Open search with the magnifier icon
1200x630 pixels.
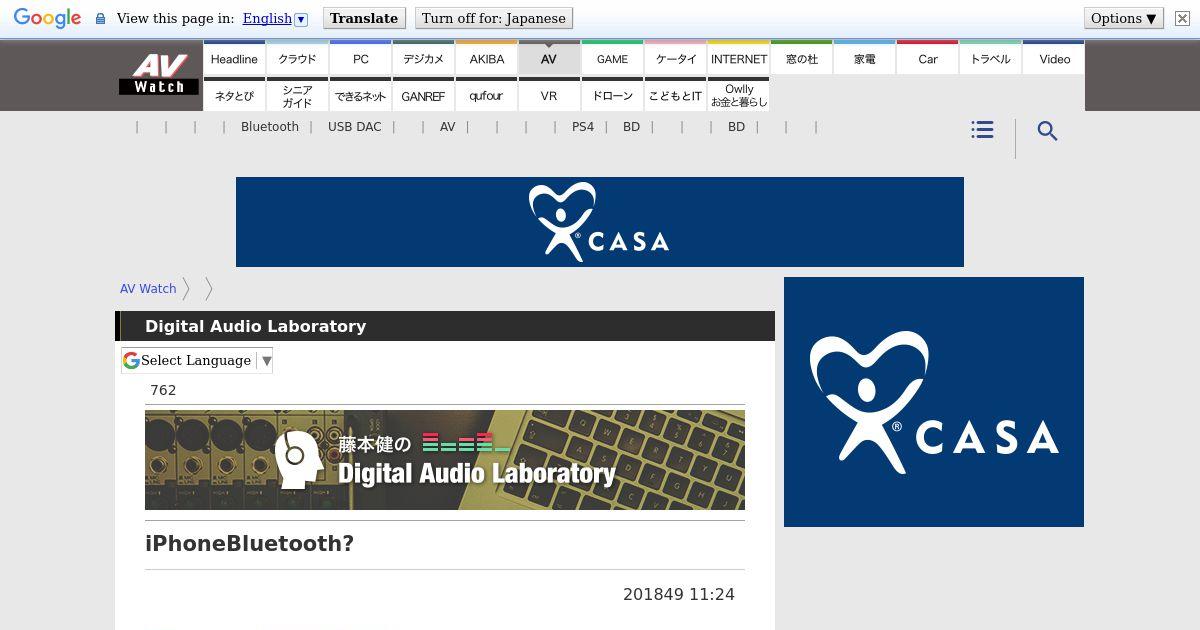click(x=1047, y=131)
